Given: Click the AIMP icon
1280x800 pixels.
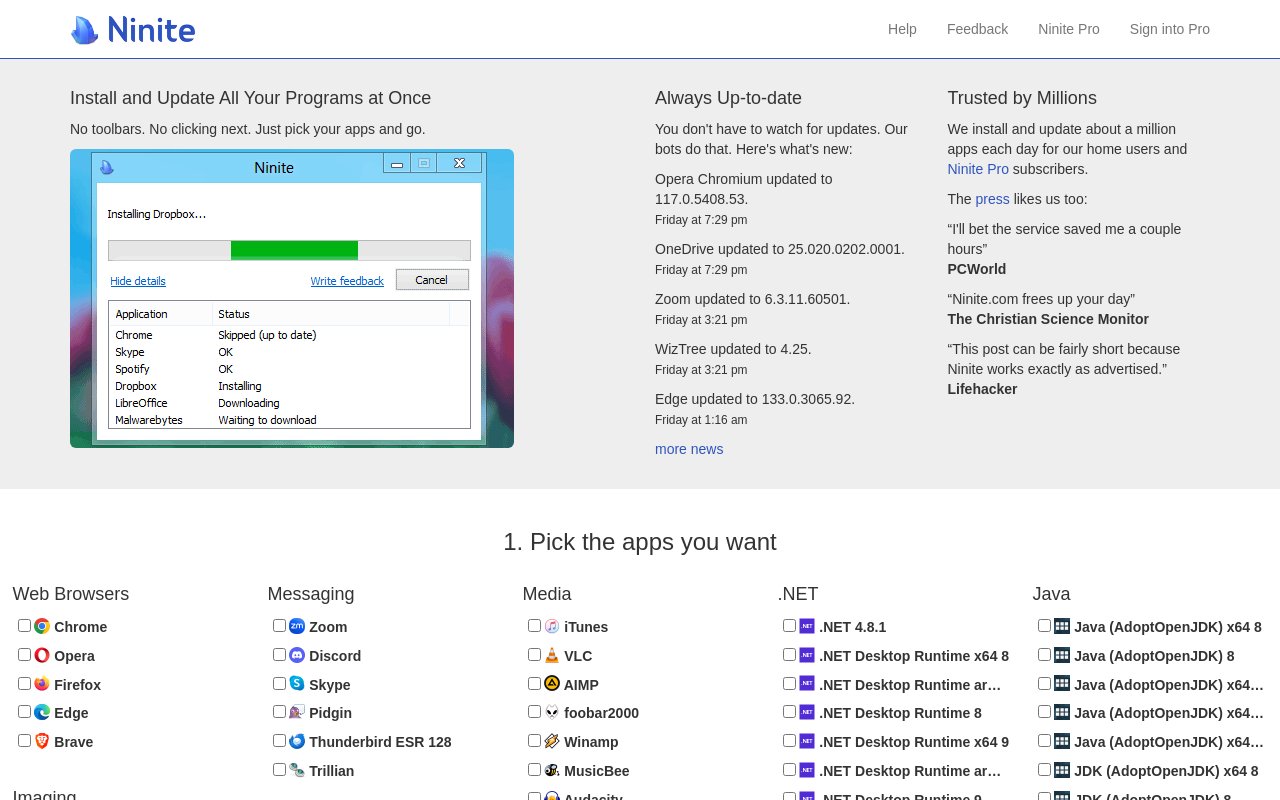Looking at the screenshot, I should coord(552,684).
